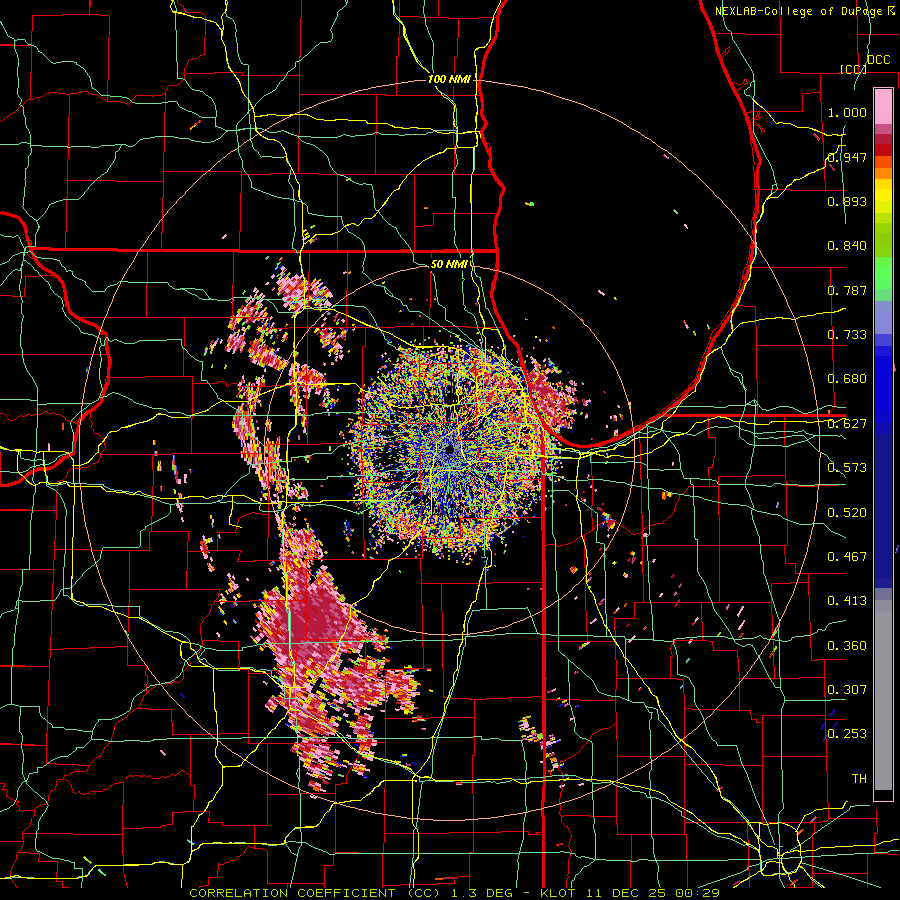Click the 0.680 scale value
The height and width of the screenshot is (900, 900).
pos(847,379)
